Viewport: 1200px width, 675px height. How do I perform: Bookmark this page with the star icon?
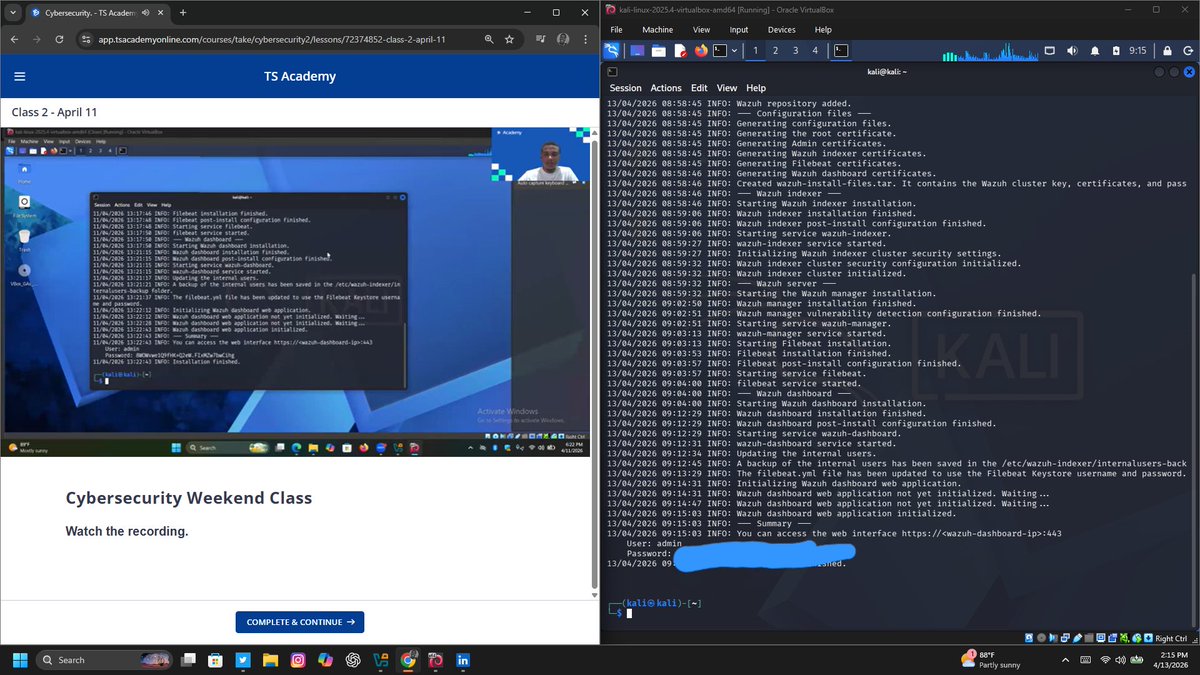point(510,39)
